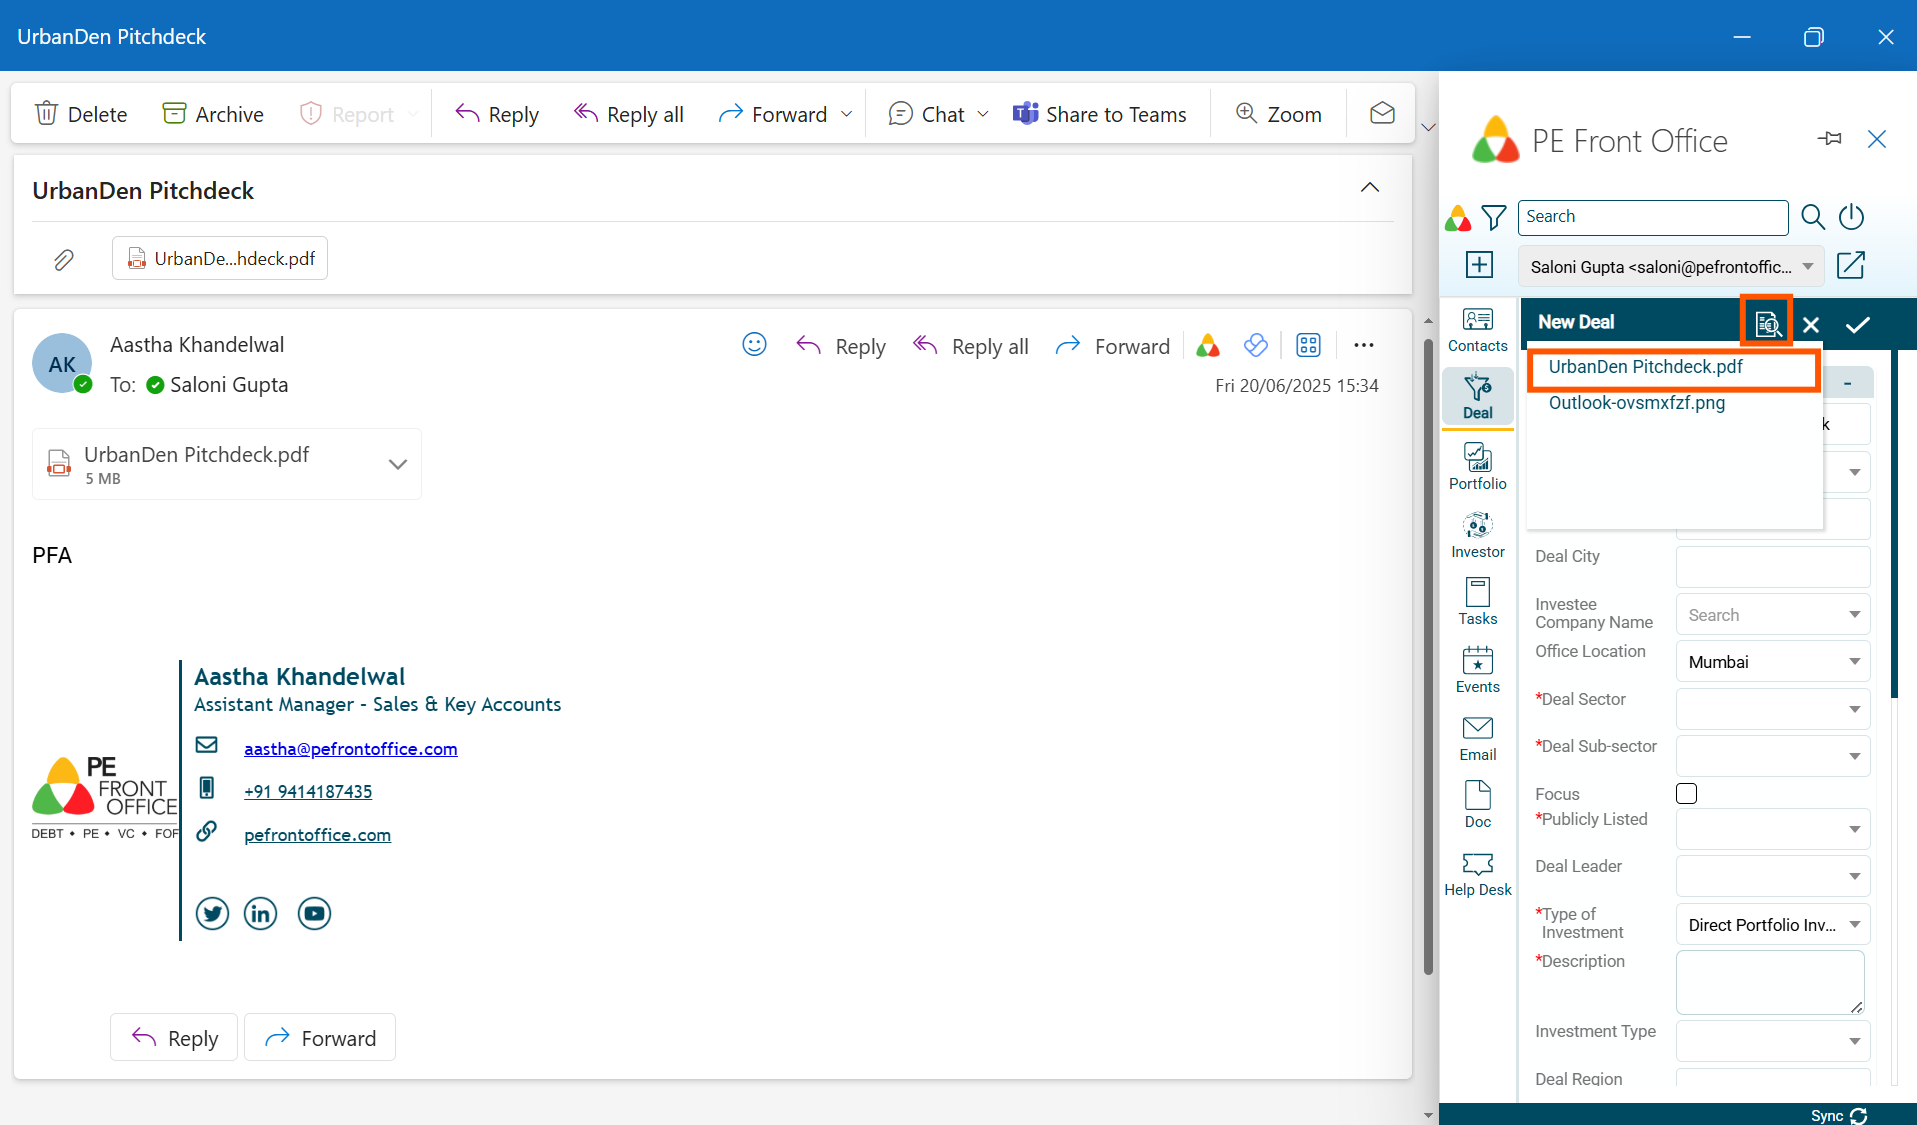Collapse the UrbanDen Pitchdeck subject header
1917x1125 pixels.
click(1369, 188)
